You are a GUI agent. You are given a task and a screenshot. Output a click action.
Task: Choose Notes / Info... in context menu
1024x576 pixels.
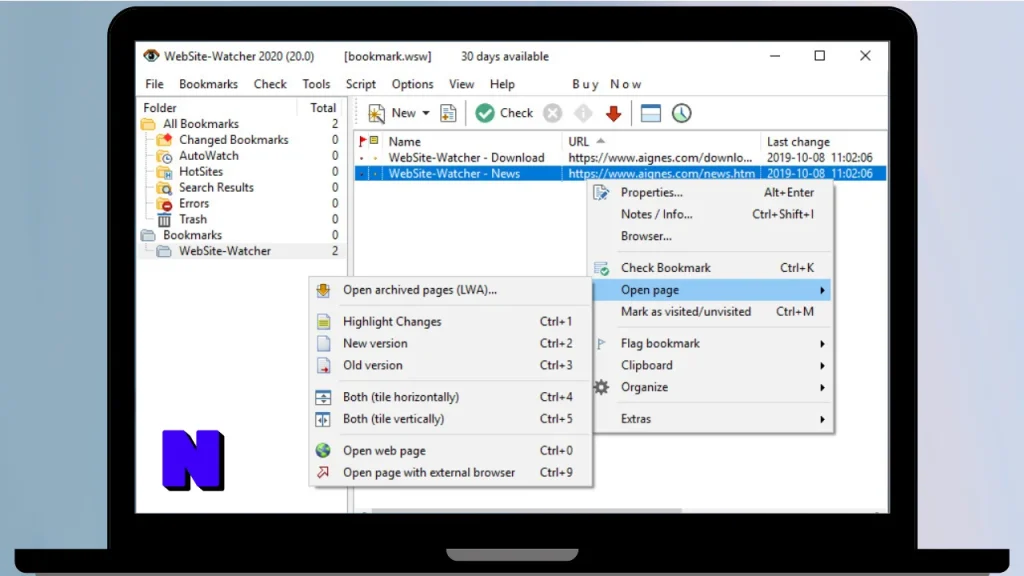(x=656, y=214)
